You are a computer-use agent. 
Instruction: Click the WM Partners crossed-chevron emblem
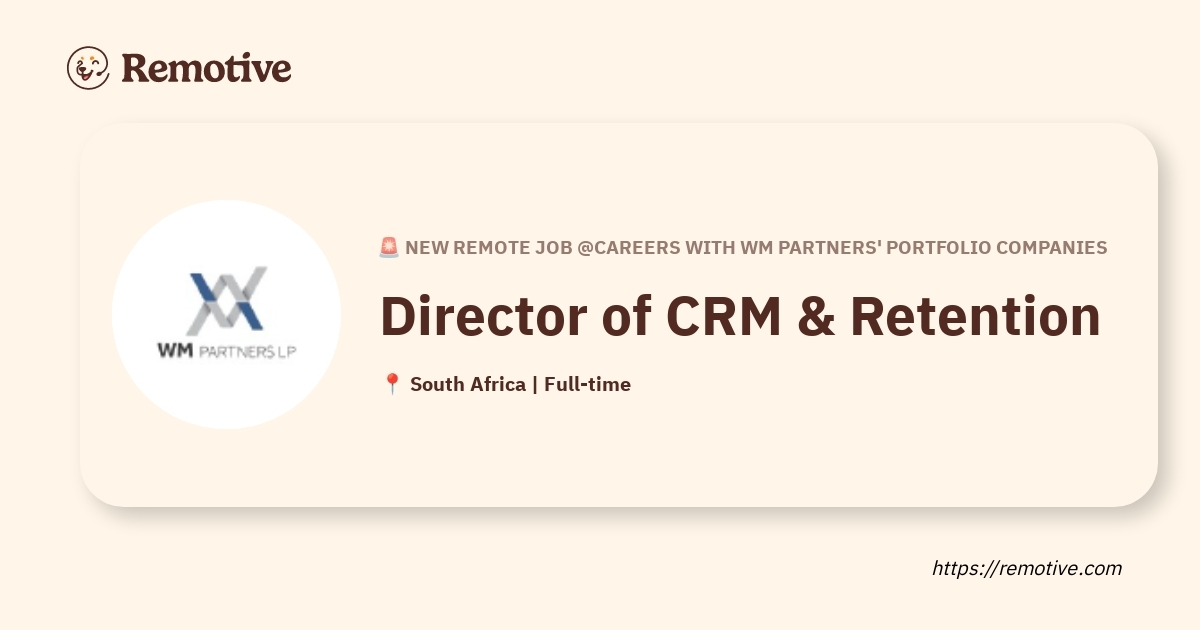click(226, 299)
